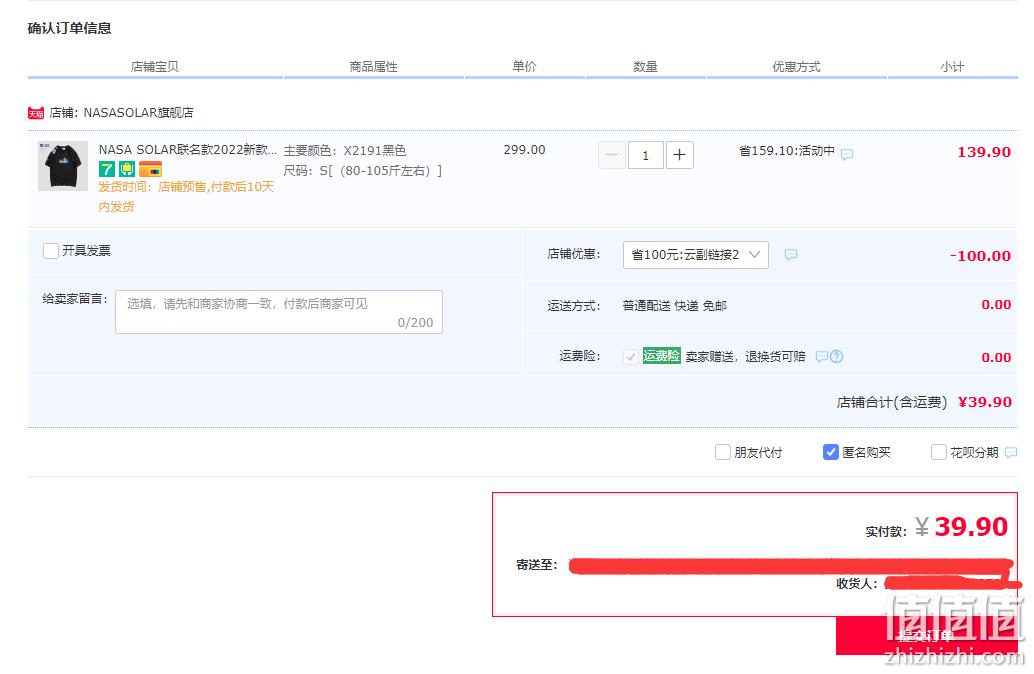Click the 优惠方式 column header
Image resolution: width=1034 pixels, height=674 pixels.
point(796,67)
